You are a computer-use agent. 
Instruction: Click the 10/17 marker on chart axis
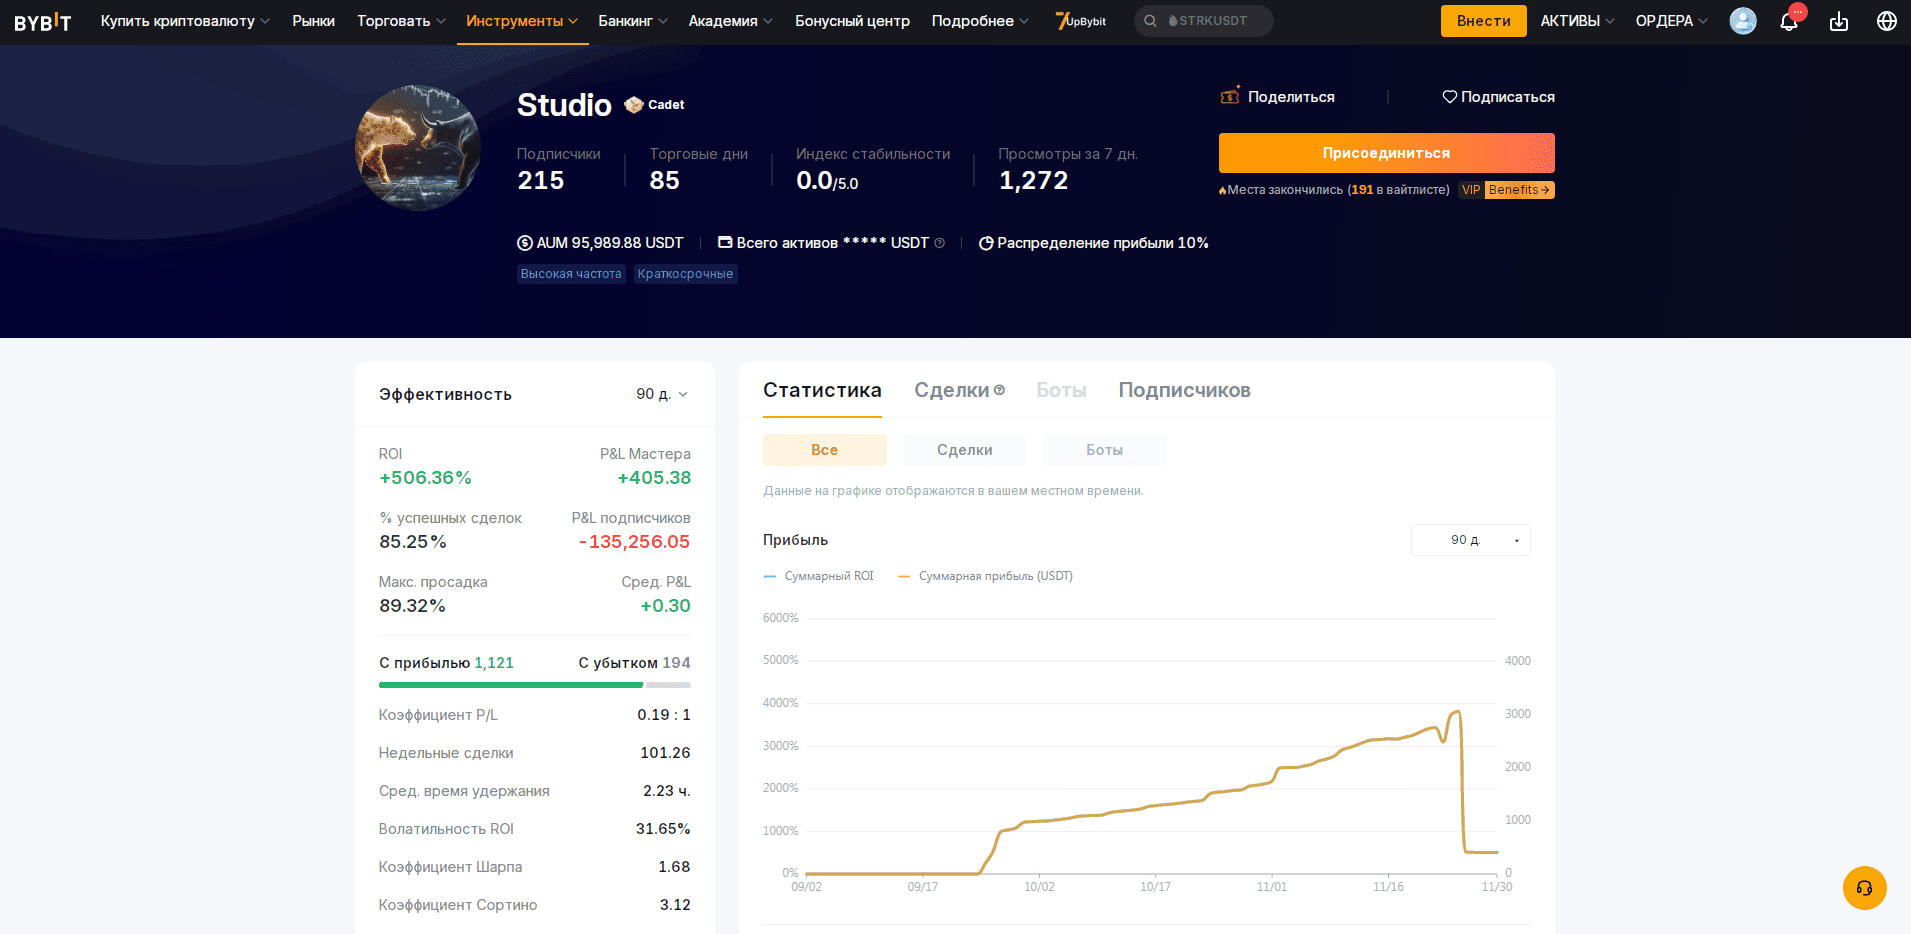(x=1155, y=887)
